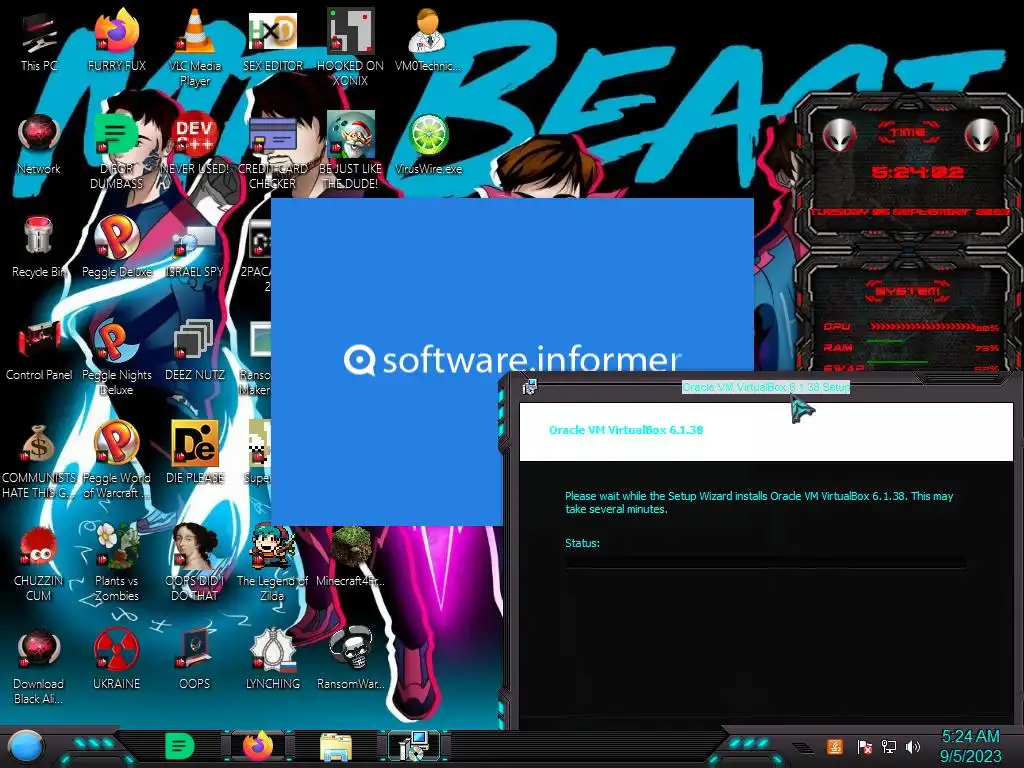Launch Plants vs Zombies shortcut
1024x768 pixels.
coord(116,563)
